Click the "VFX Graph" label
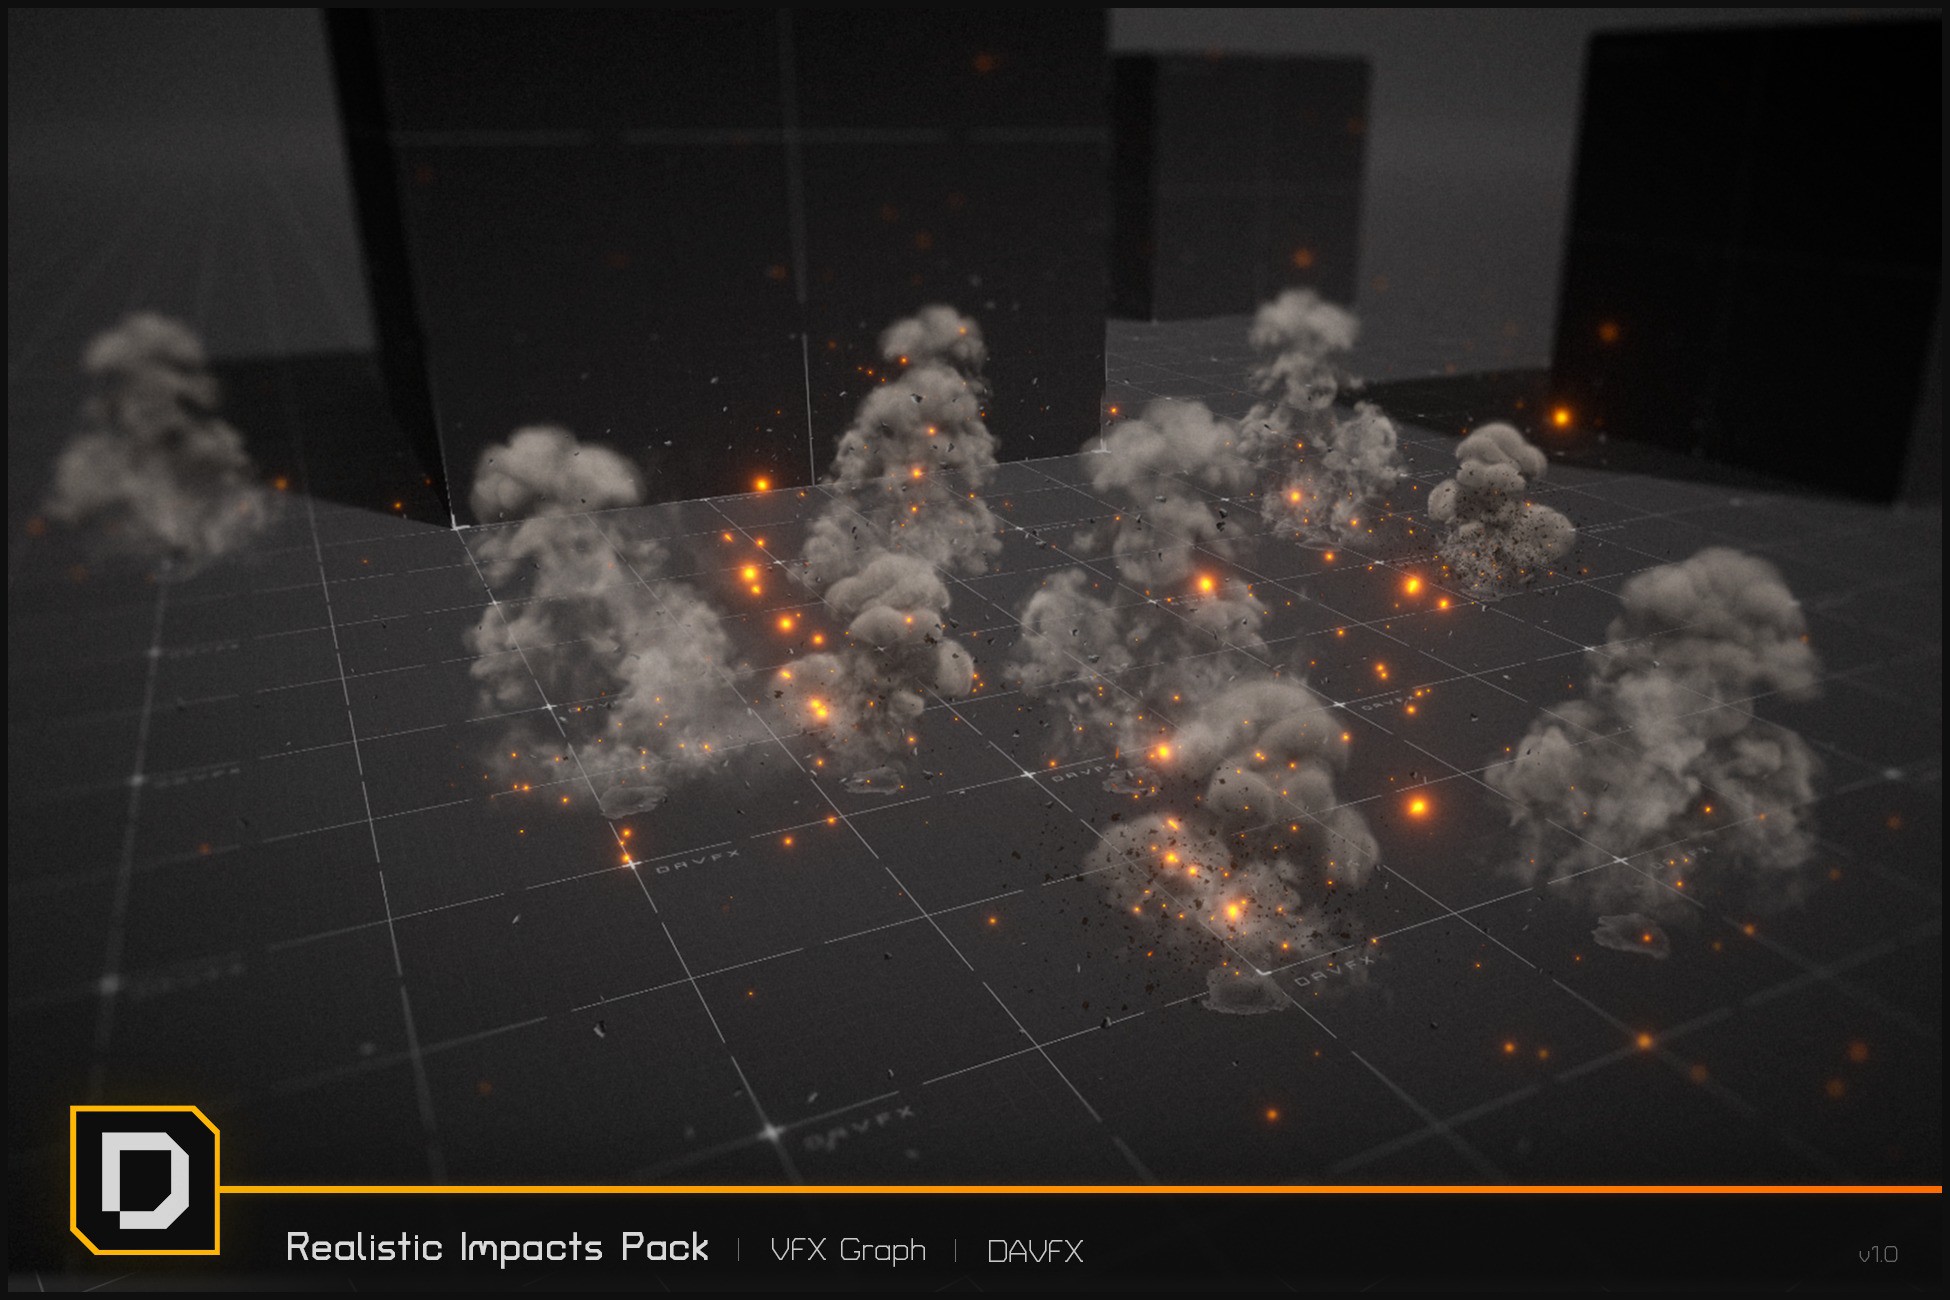Viewport: 1950px width, 1300px height. click(x=848, y=1250)
